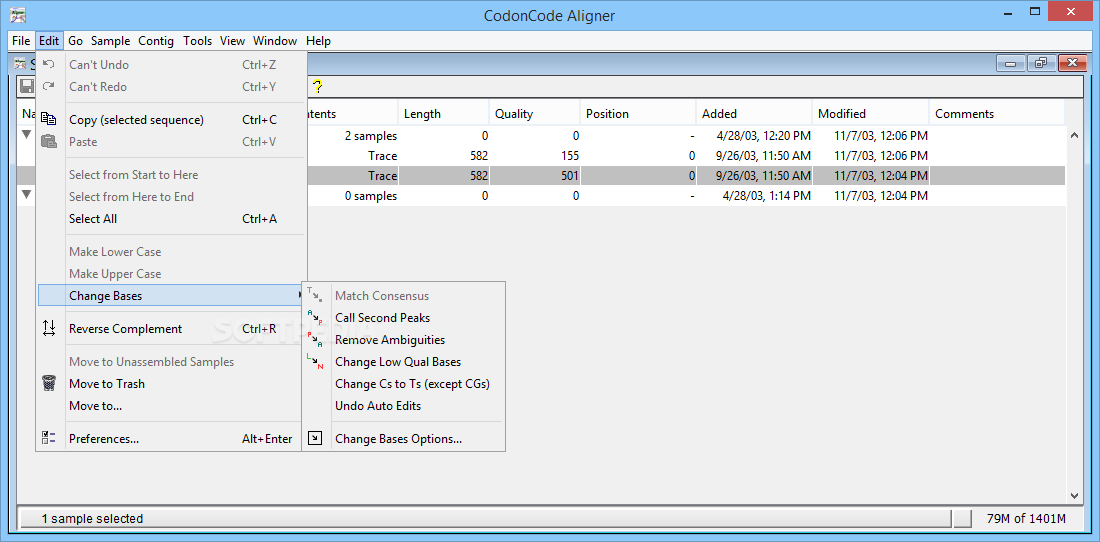This screenshot has width=1100, height=542.
Task: Choose Move to Trash menu entry
Action: coord(171,384)
